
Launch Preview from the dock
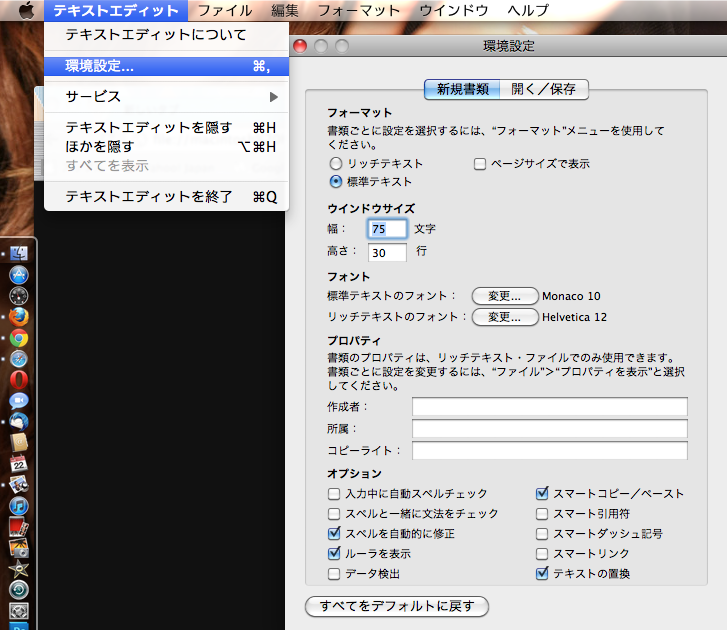pyautogui.click(x=19, y=484)
